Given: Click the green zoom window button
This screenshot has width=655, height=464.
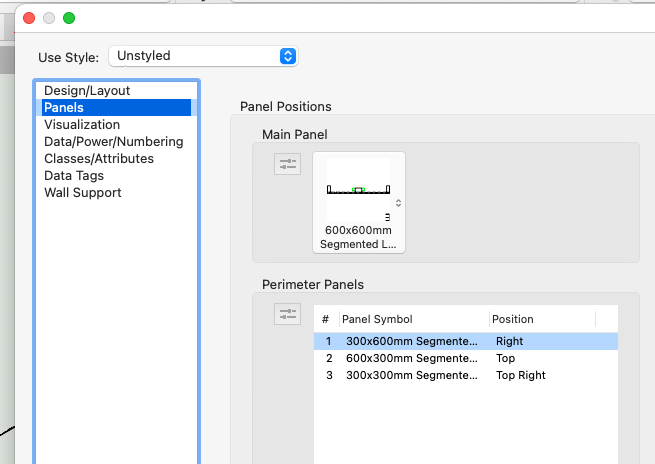Looking at the screenshot, I should click(69, 18).
